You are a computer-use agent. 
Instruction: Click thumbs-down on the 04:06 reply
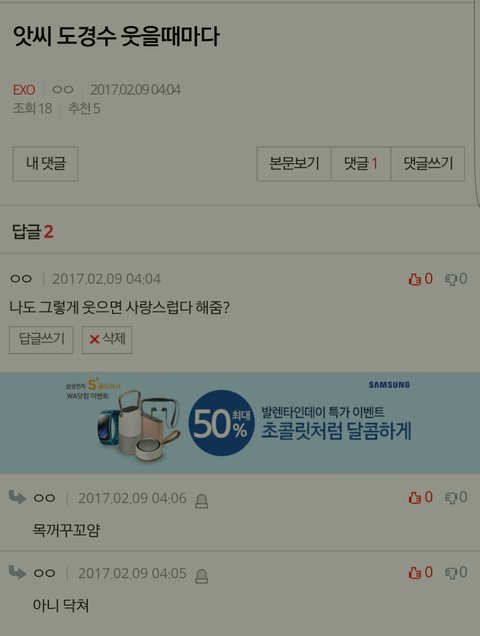456,497
